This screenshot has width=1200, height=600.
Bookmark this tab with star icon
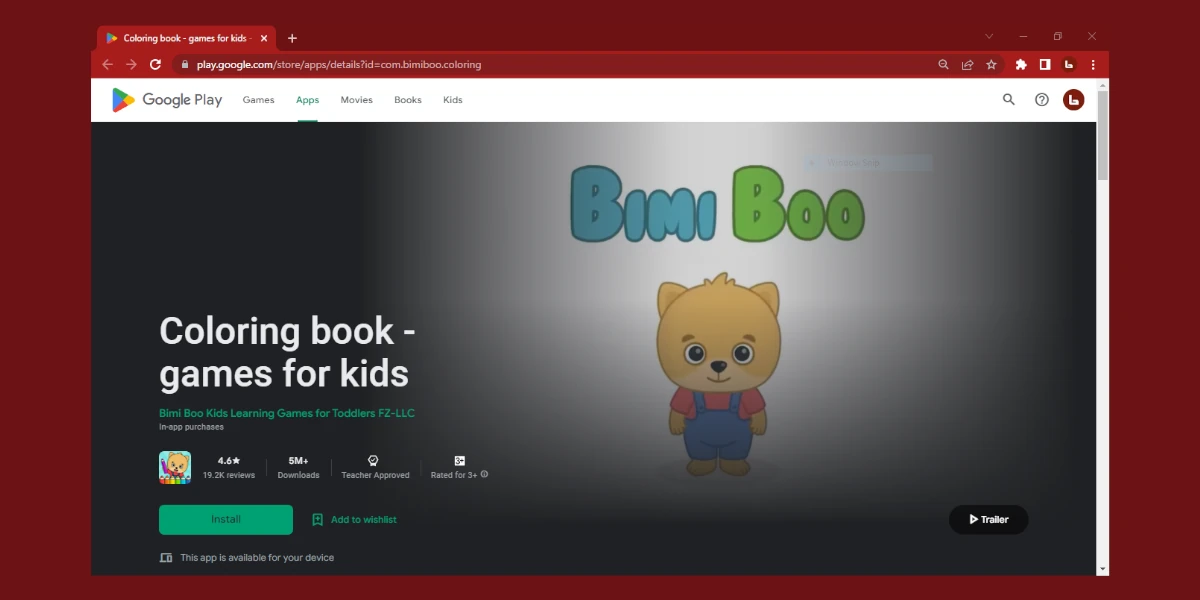(991, 64)
